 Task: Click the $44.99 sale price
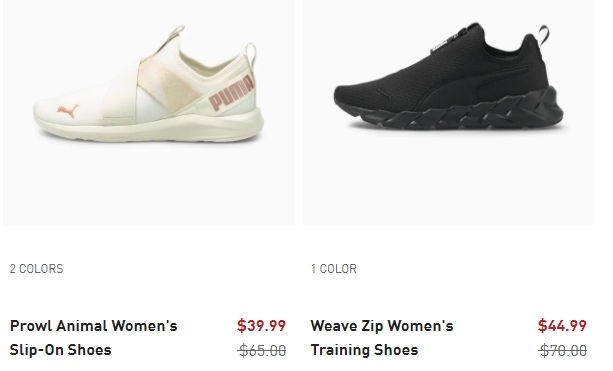click(x=562, y=326)
